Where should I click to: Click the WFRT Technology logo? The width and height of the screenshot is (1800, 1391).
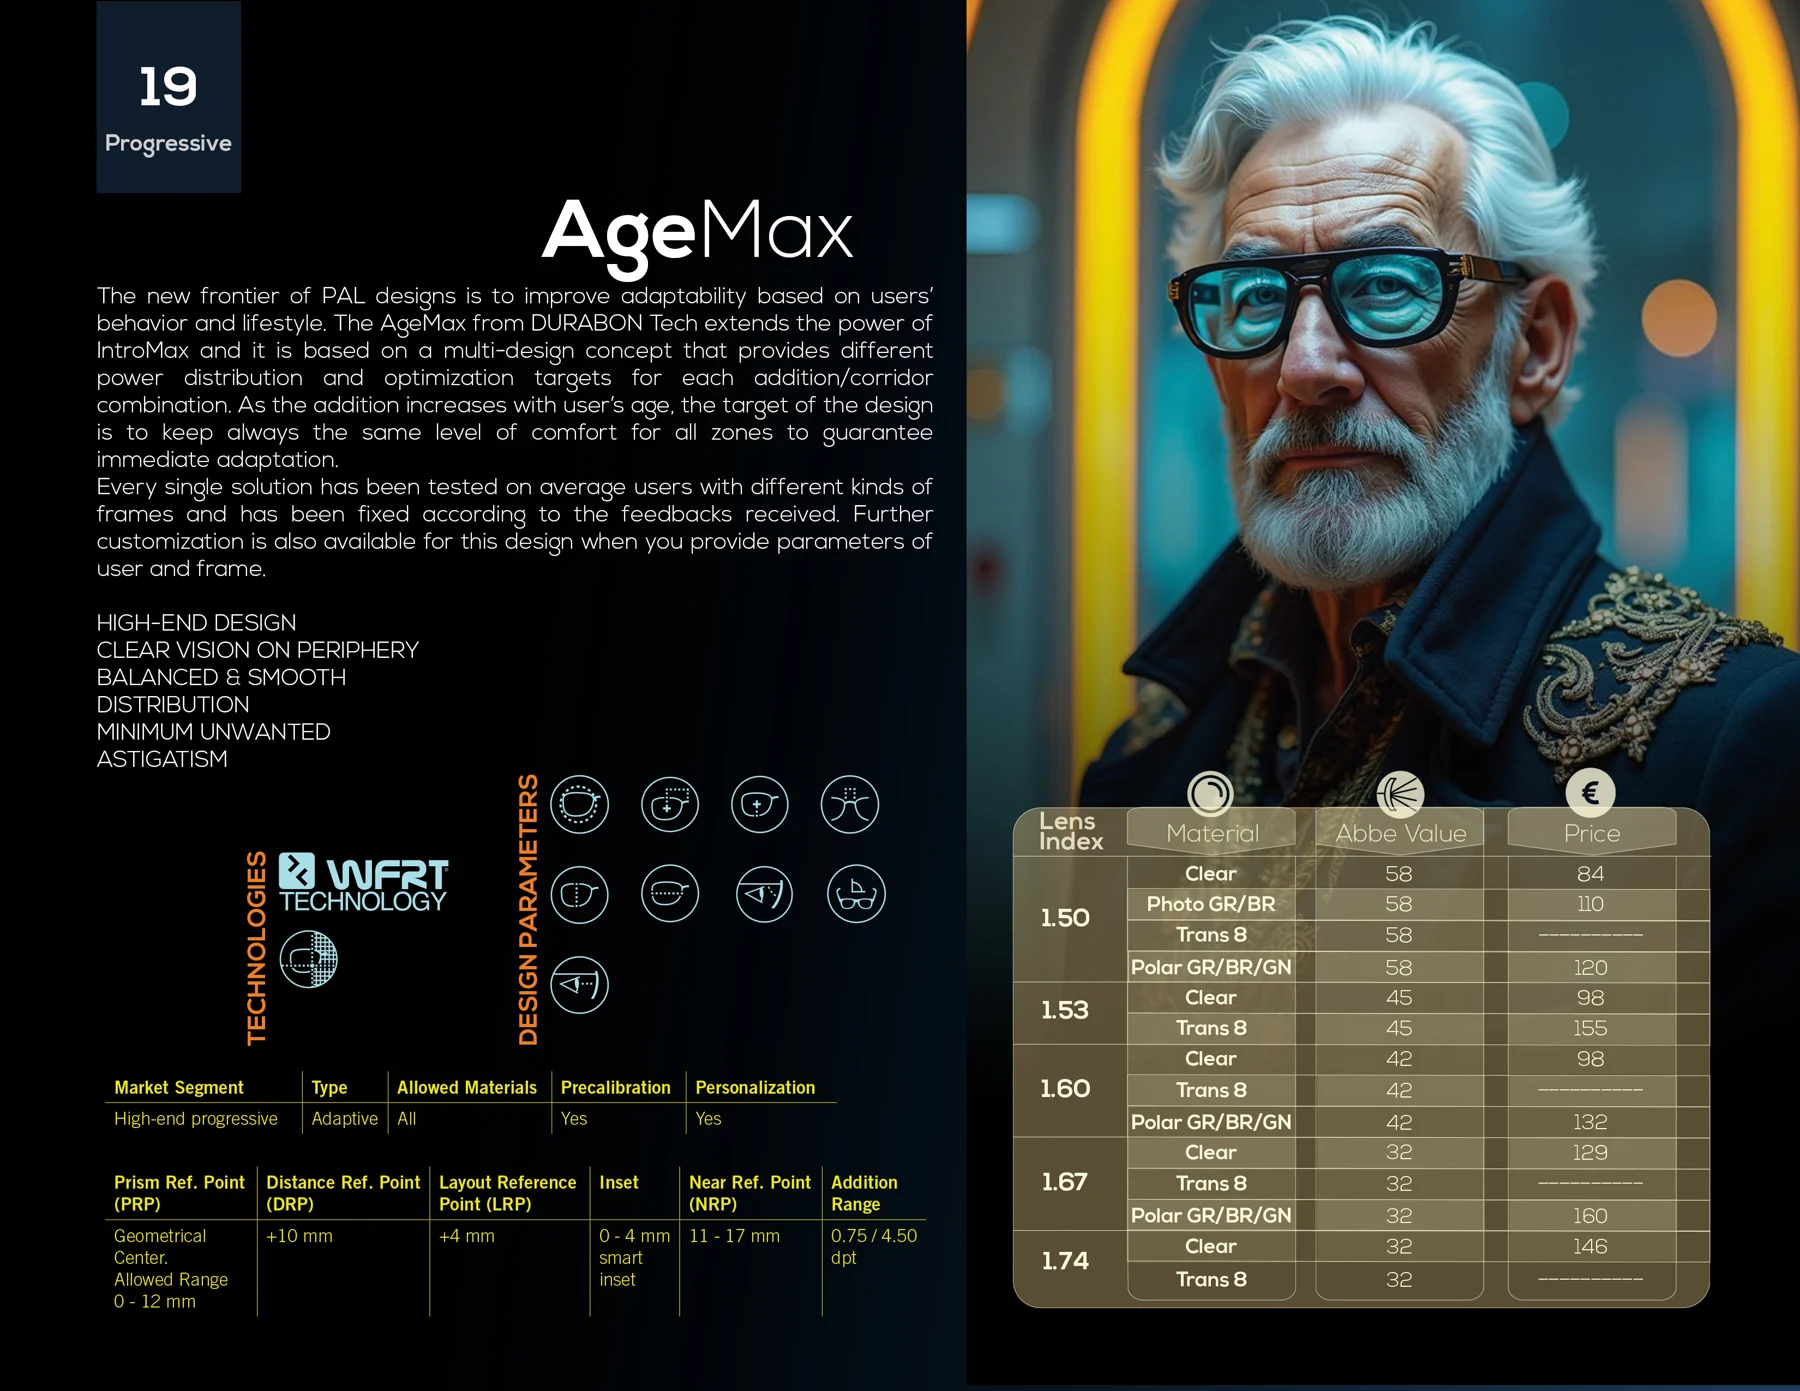point(363,882)
